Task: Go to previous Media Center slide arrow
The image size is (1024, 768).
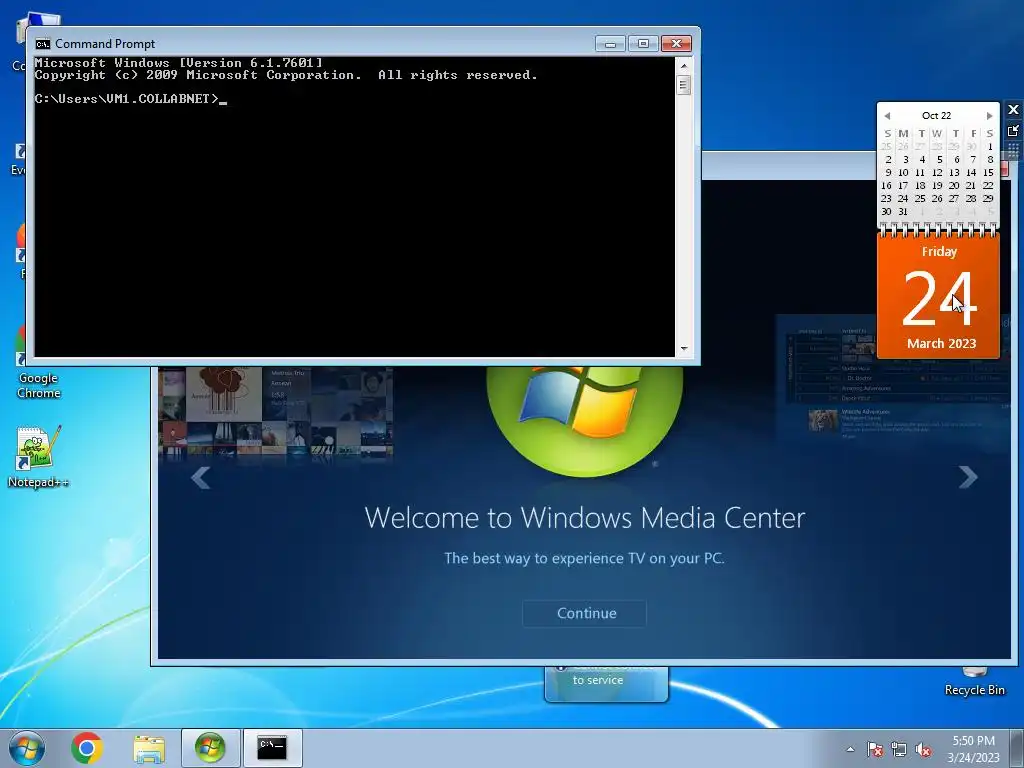Action: click(200, 477)
